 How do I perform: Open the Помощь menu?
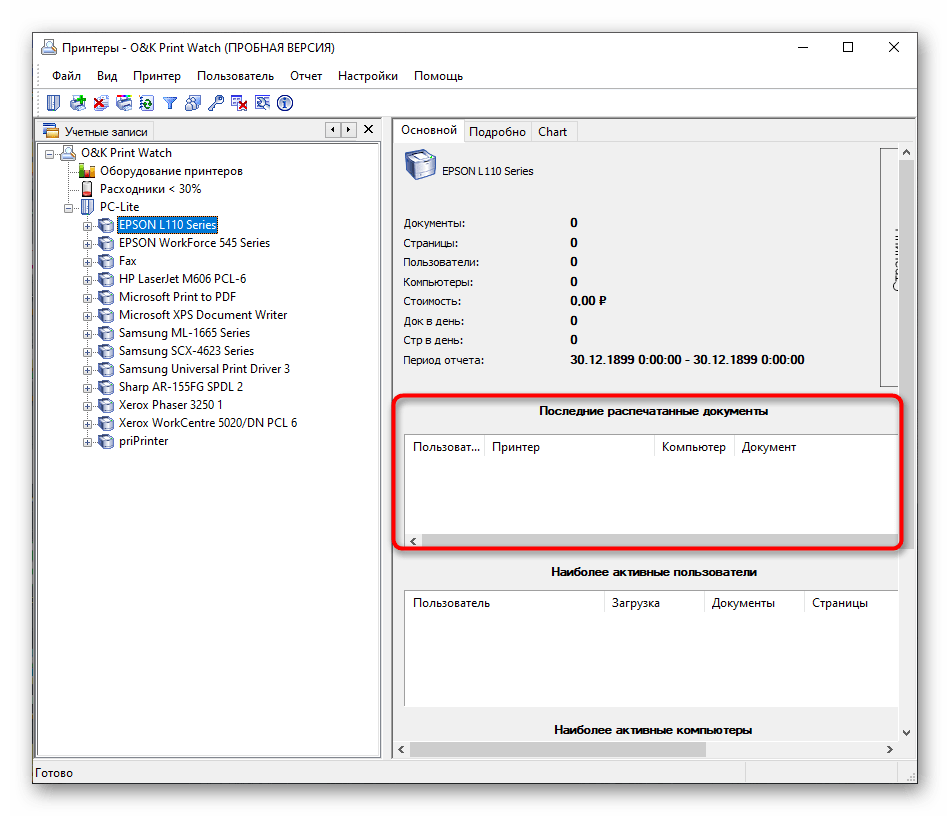point(439,76)
